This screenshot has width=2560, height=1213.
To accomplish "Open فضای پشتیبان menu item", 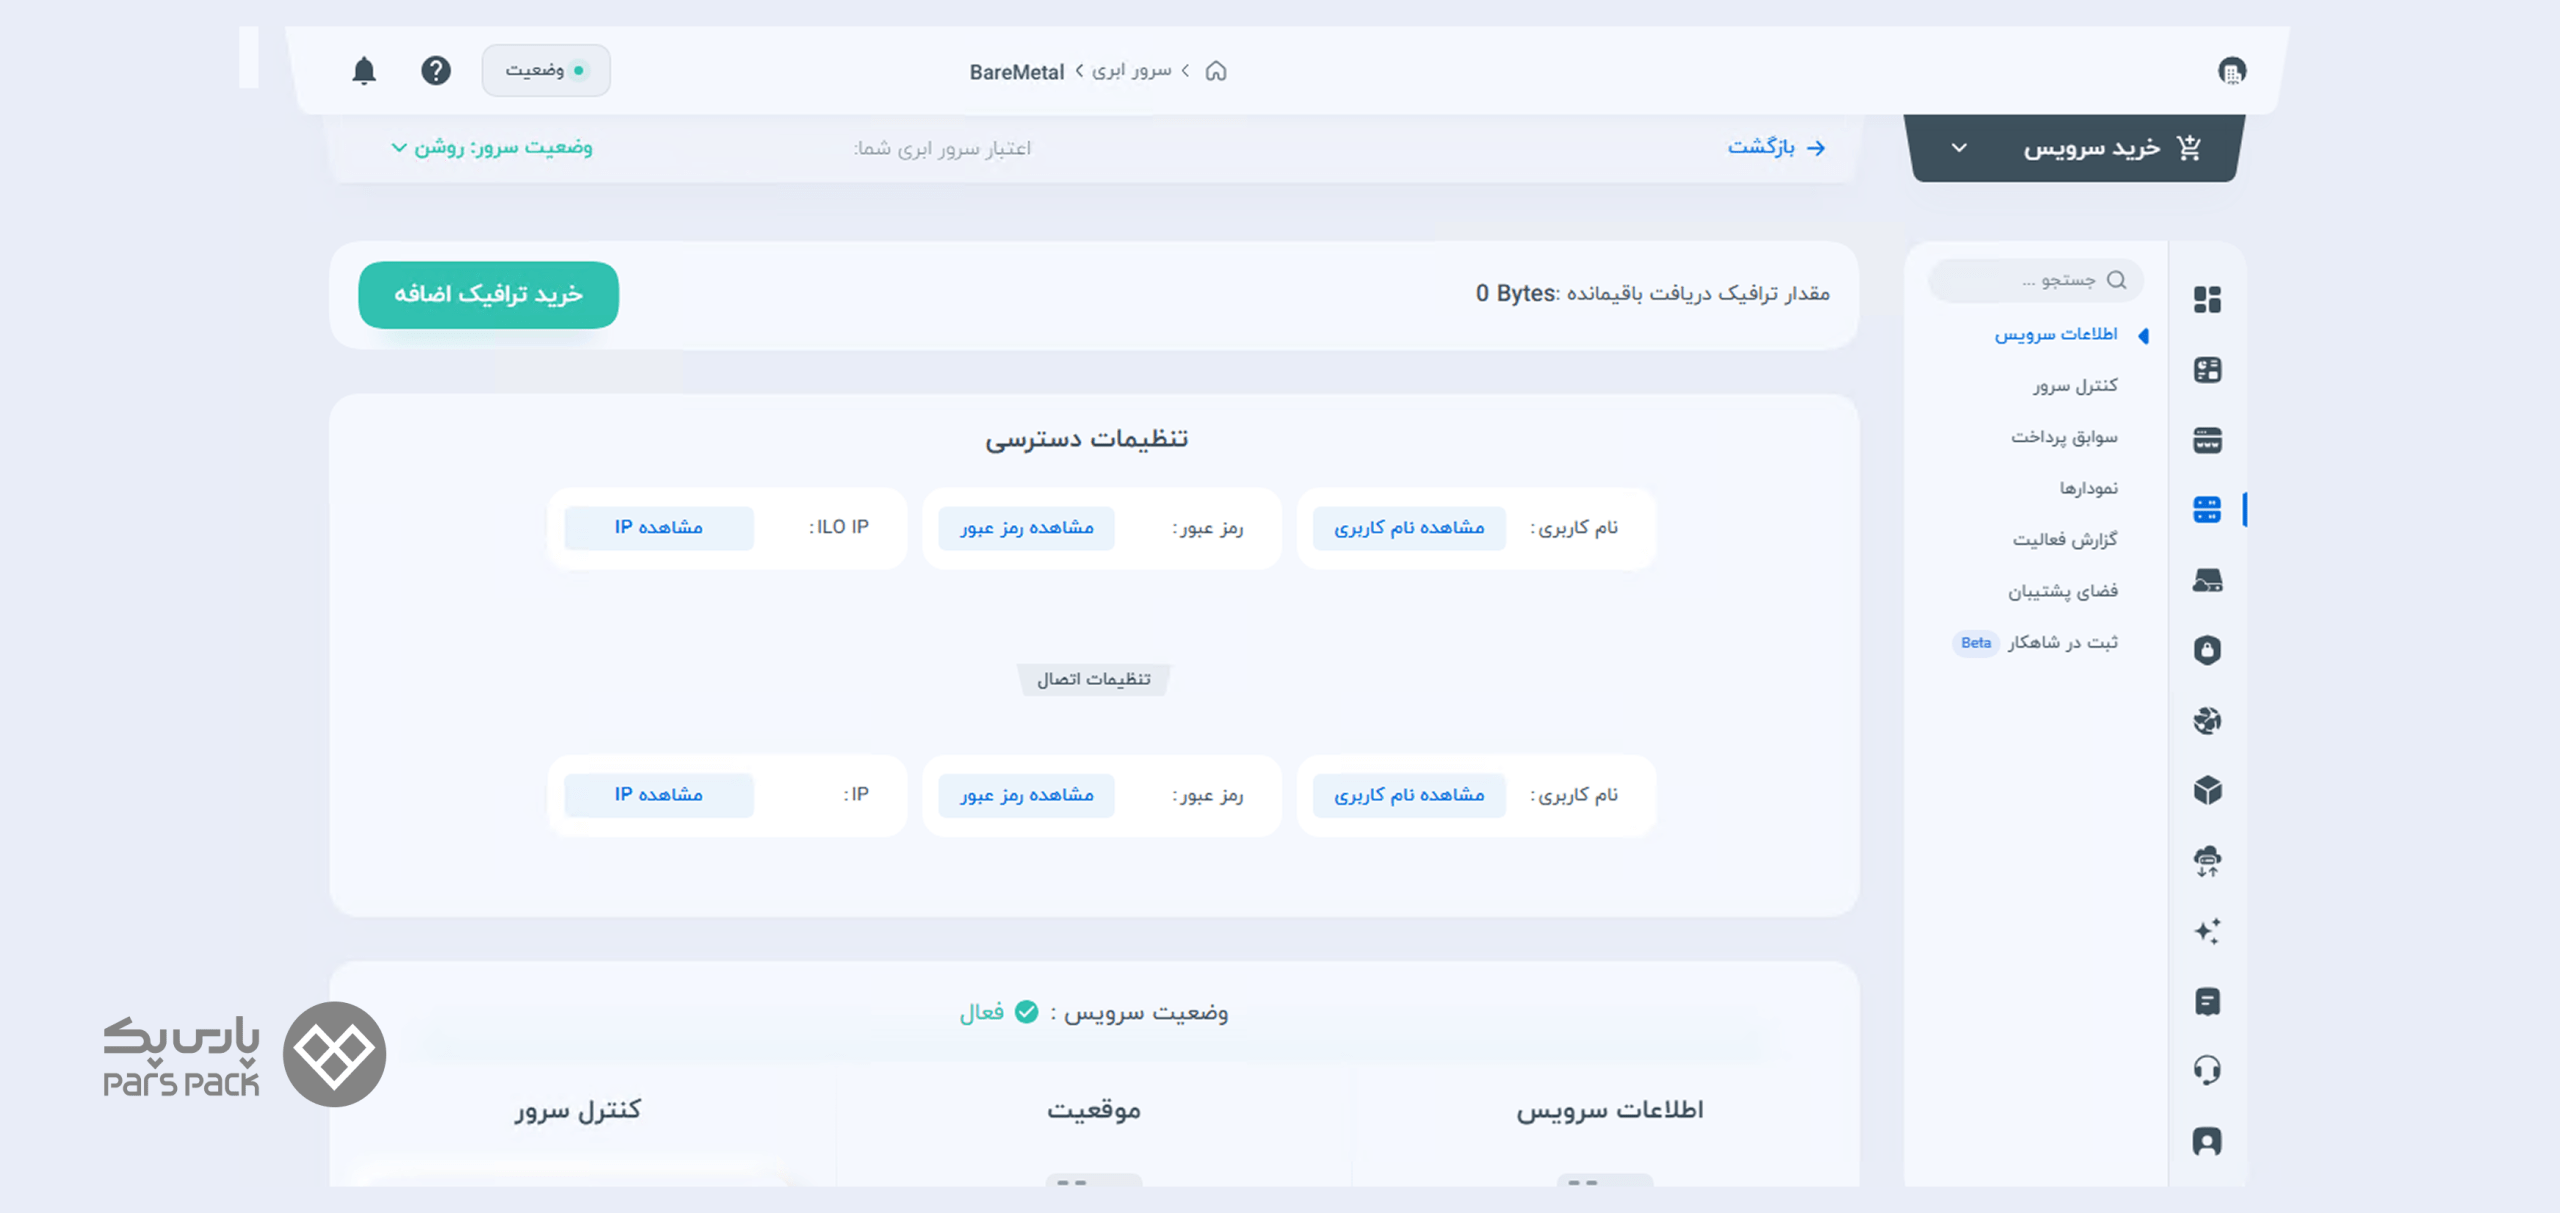I will 2063,591.
